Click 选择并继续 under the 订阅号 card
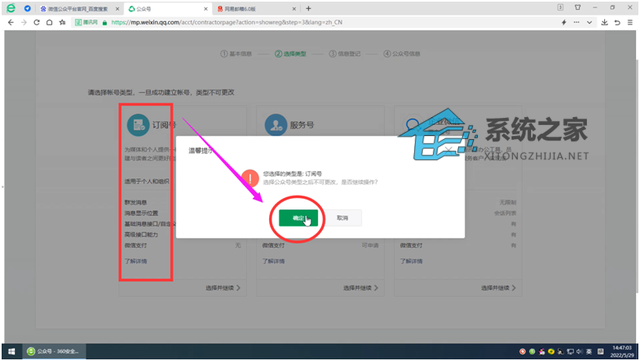This screenshot has width=640, height=361. tap(223, 288)
